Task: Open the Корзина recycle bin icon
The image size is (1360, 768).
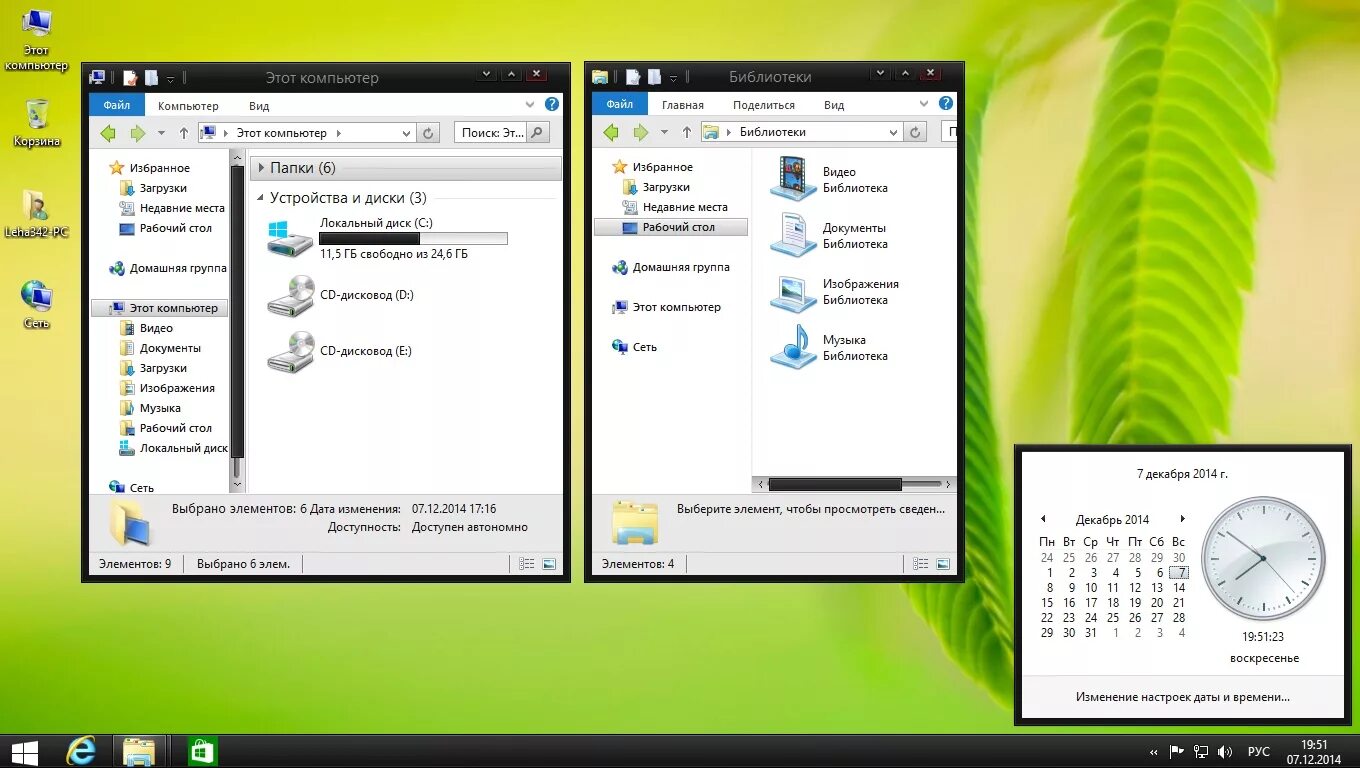Action: [x=37, y=123]
